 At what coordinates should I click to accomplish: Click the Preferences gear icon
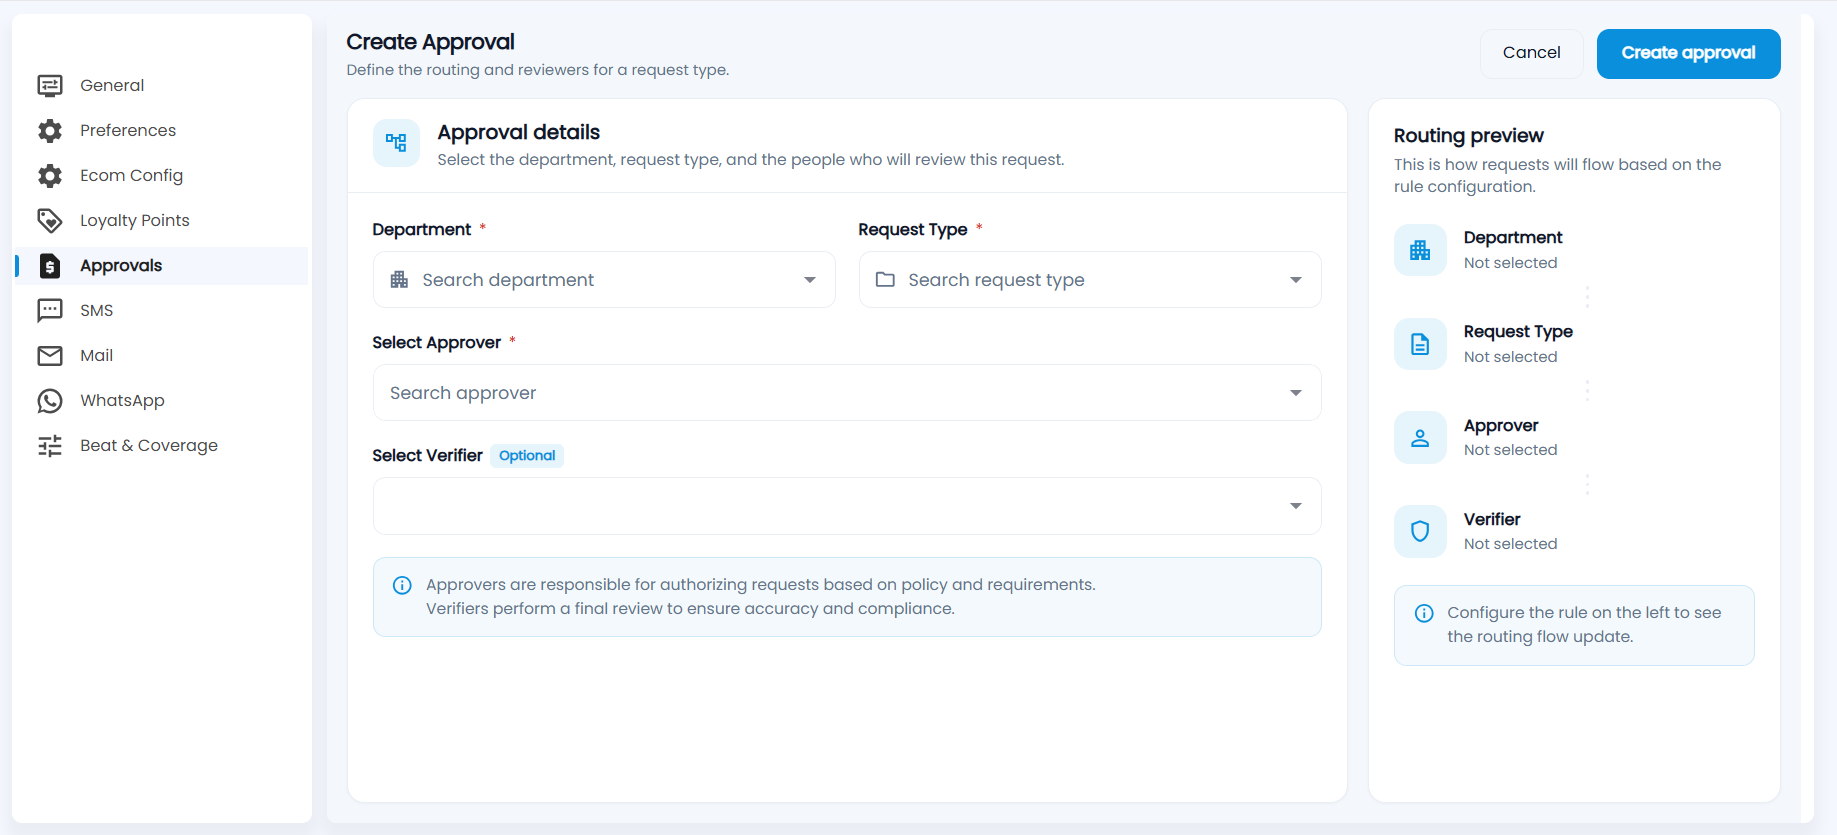50,131
